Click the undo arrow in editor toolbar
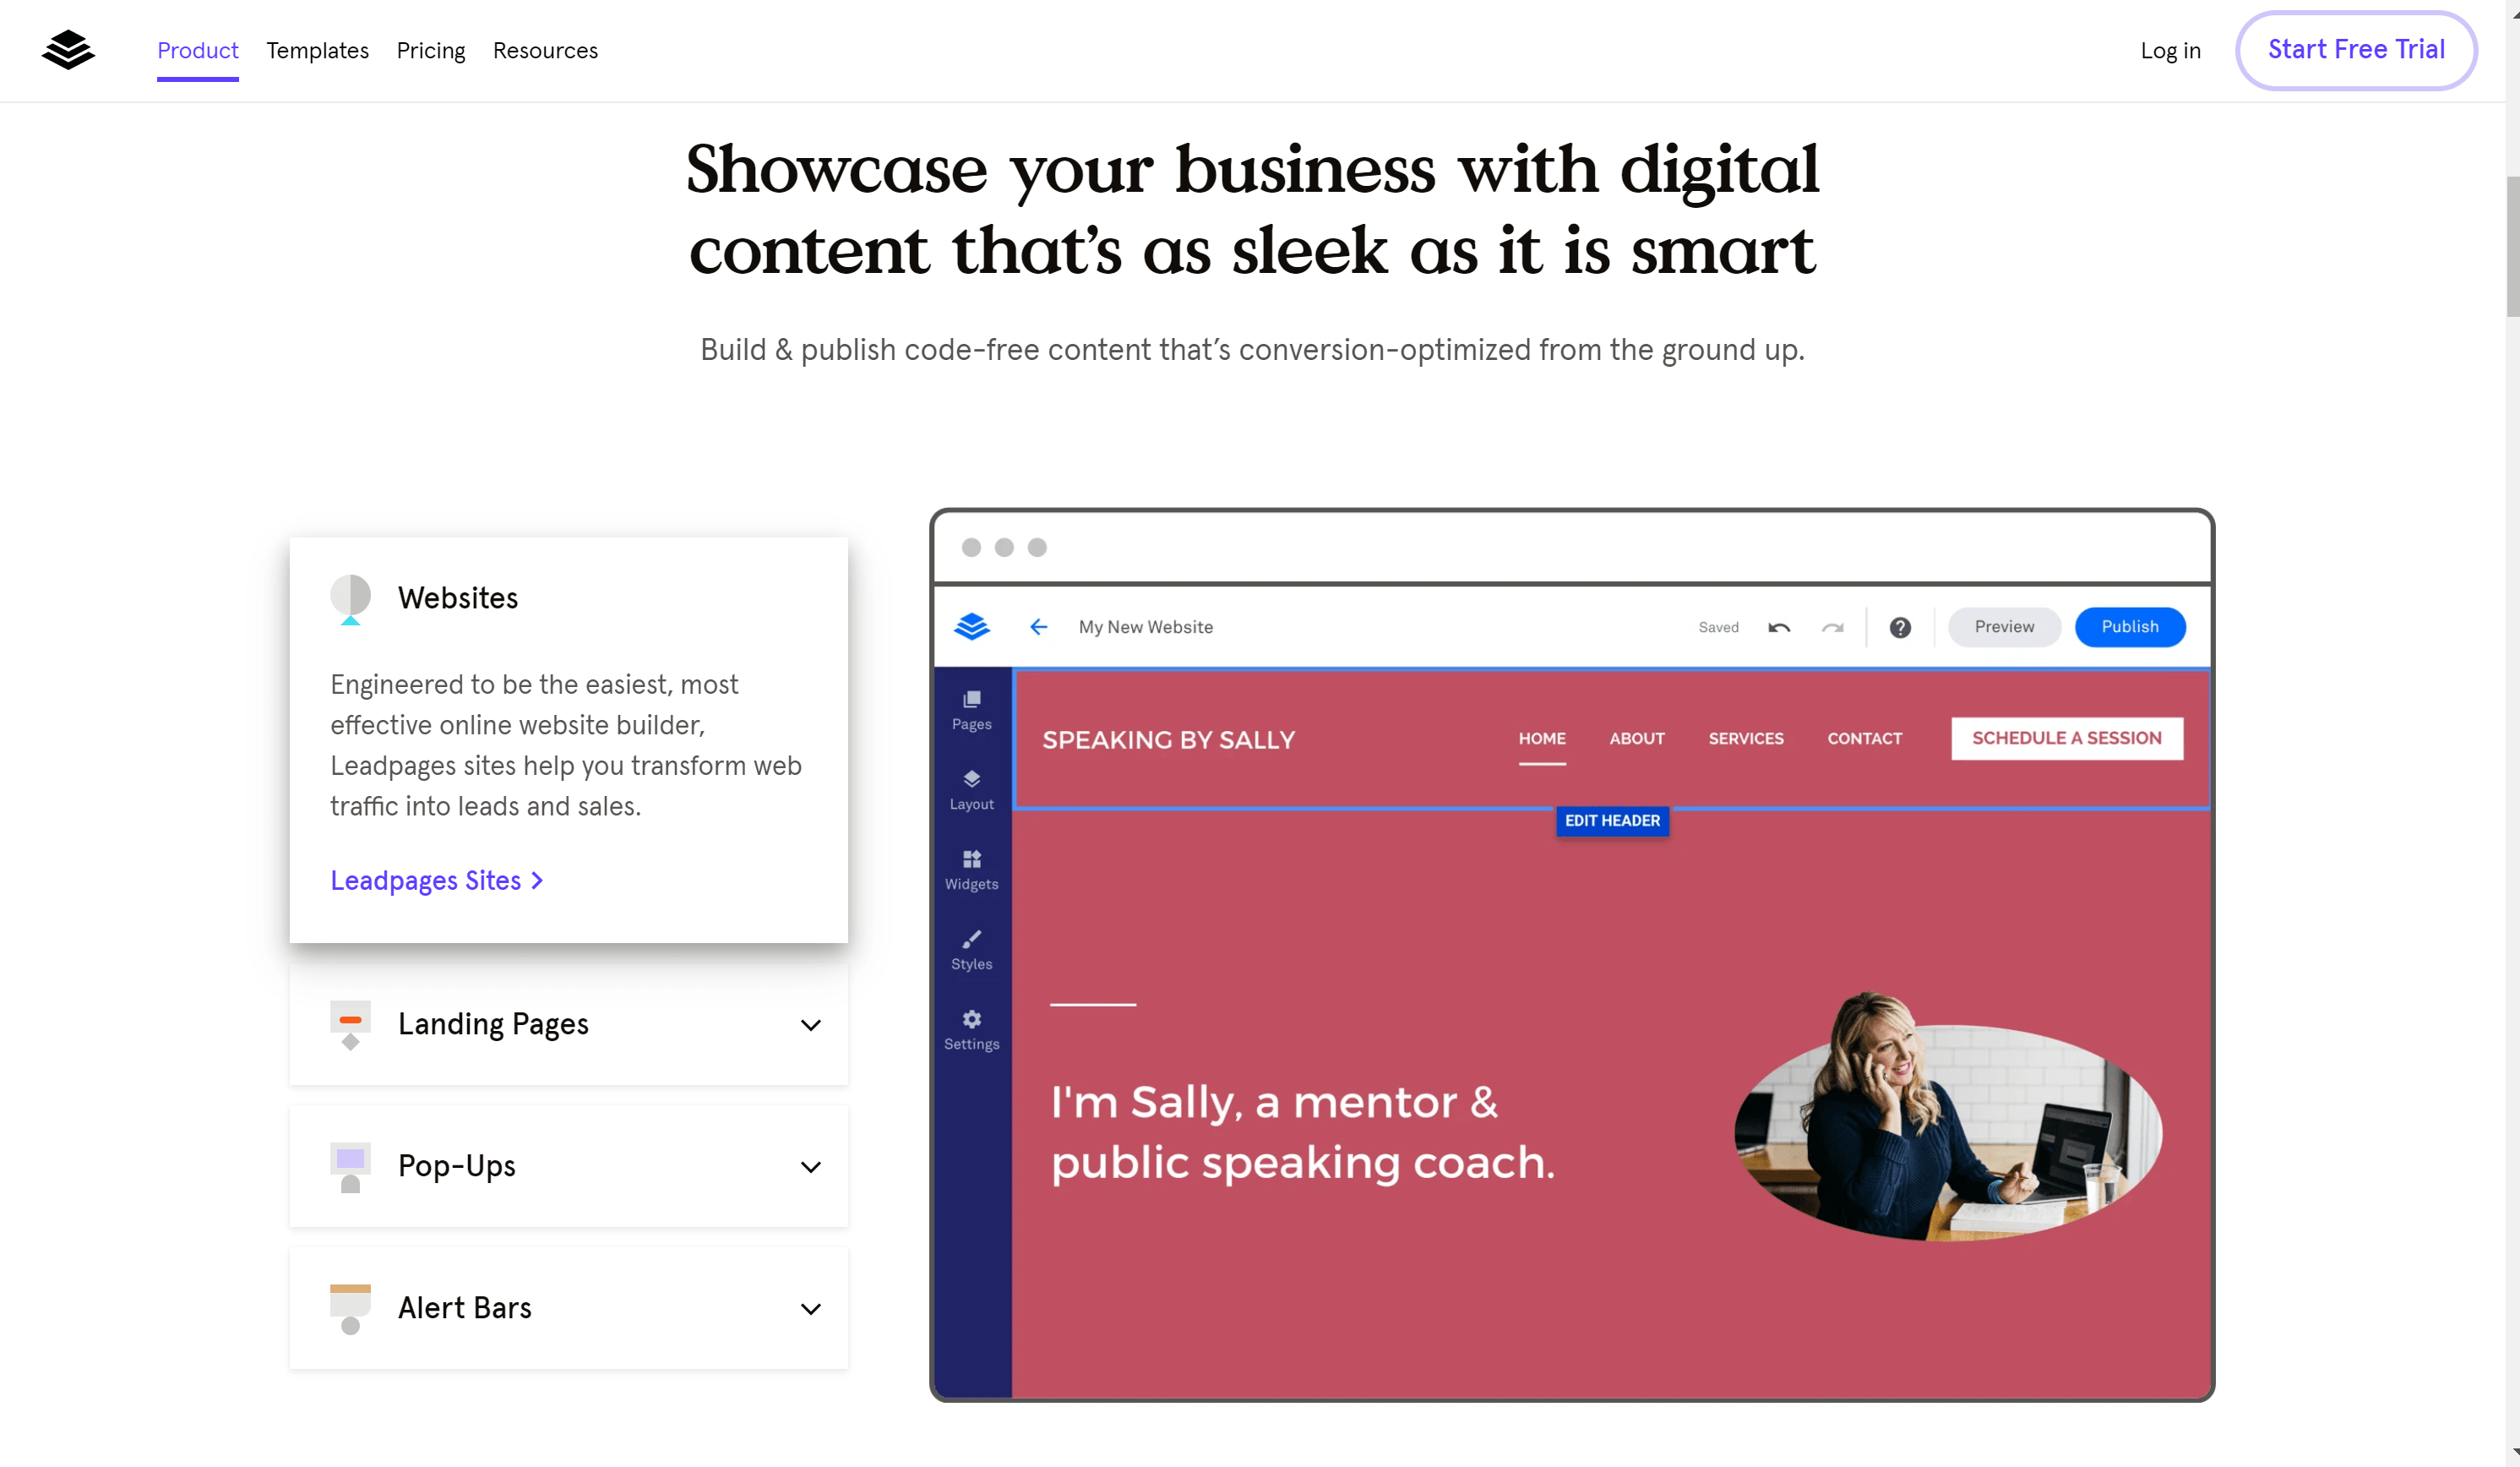The height and width of the screenshot is (1467, 2520). point(1780,625)
